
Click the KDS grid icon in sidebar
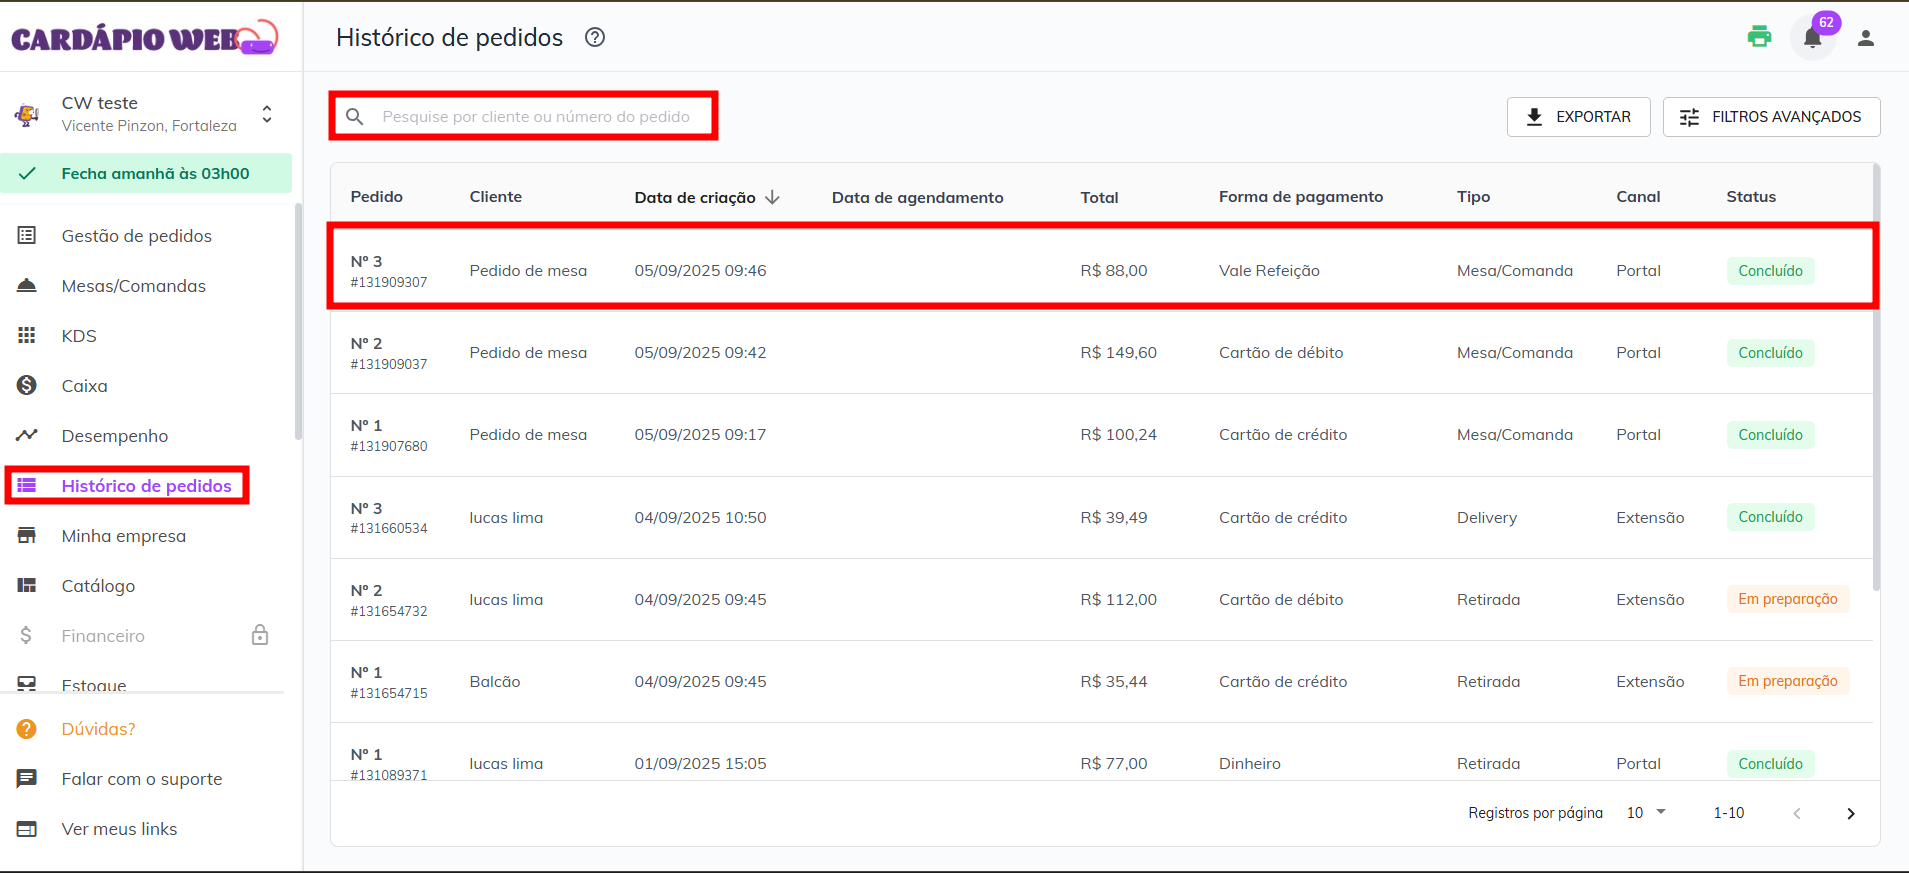pos(27,335)
